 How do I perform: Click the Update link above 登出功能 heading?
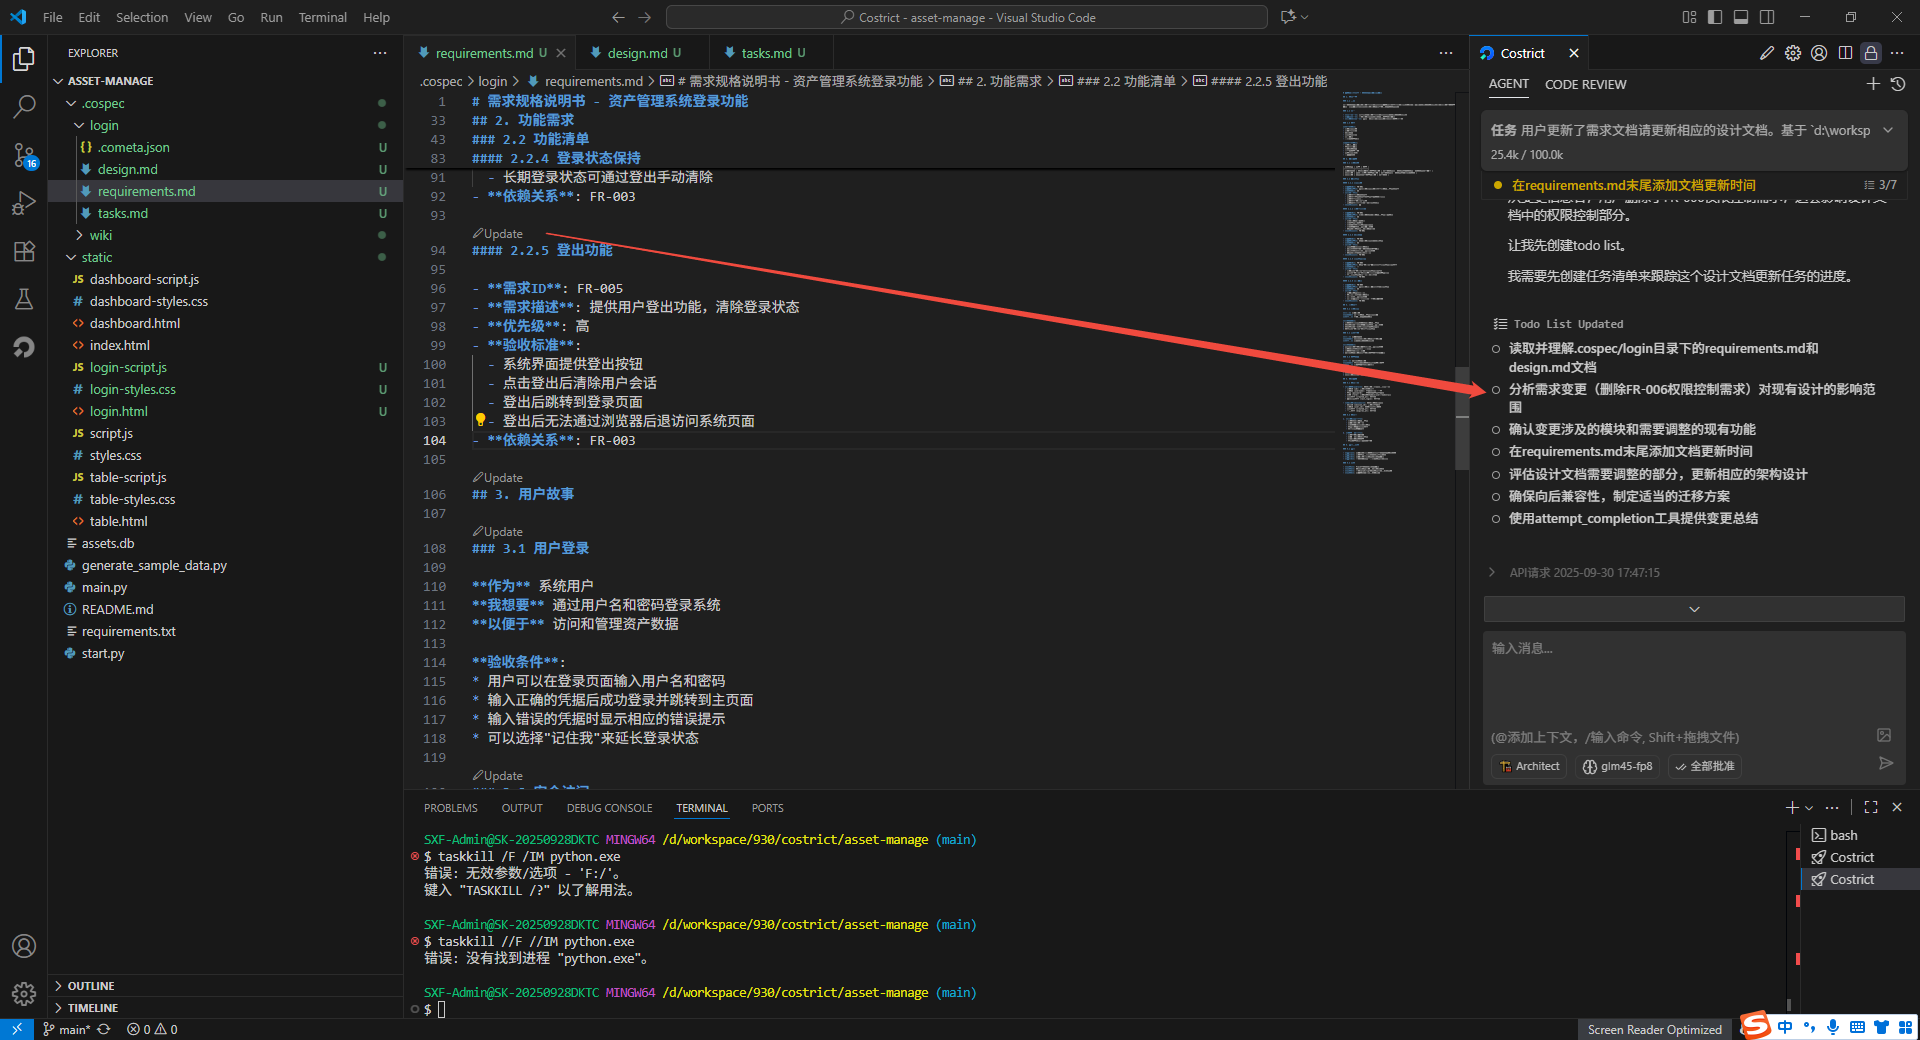coord(502,234)
